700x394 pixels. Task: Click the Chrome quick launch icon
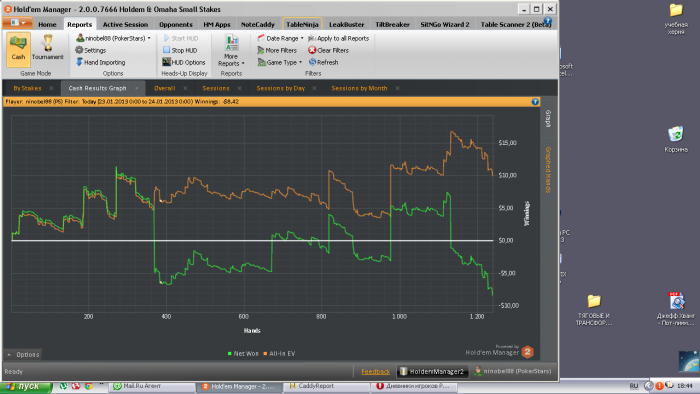pos(88,386)
